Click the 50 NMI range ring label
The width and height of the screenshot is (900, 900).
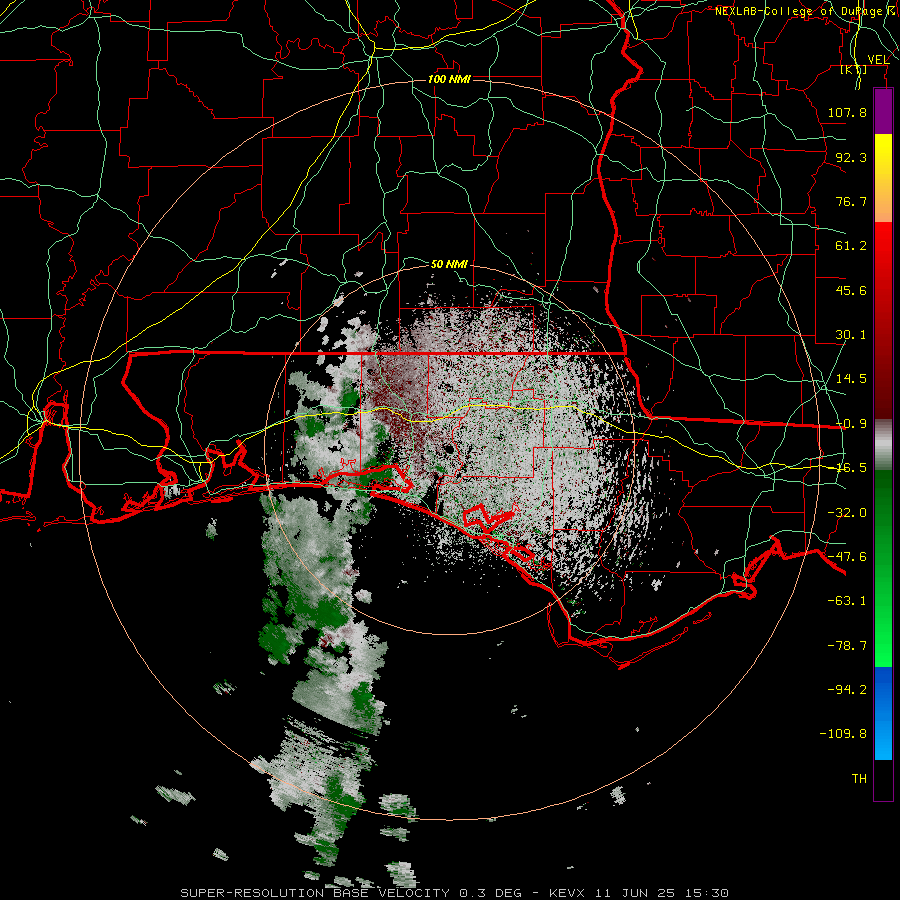coord(449,264)
